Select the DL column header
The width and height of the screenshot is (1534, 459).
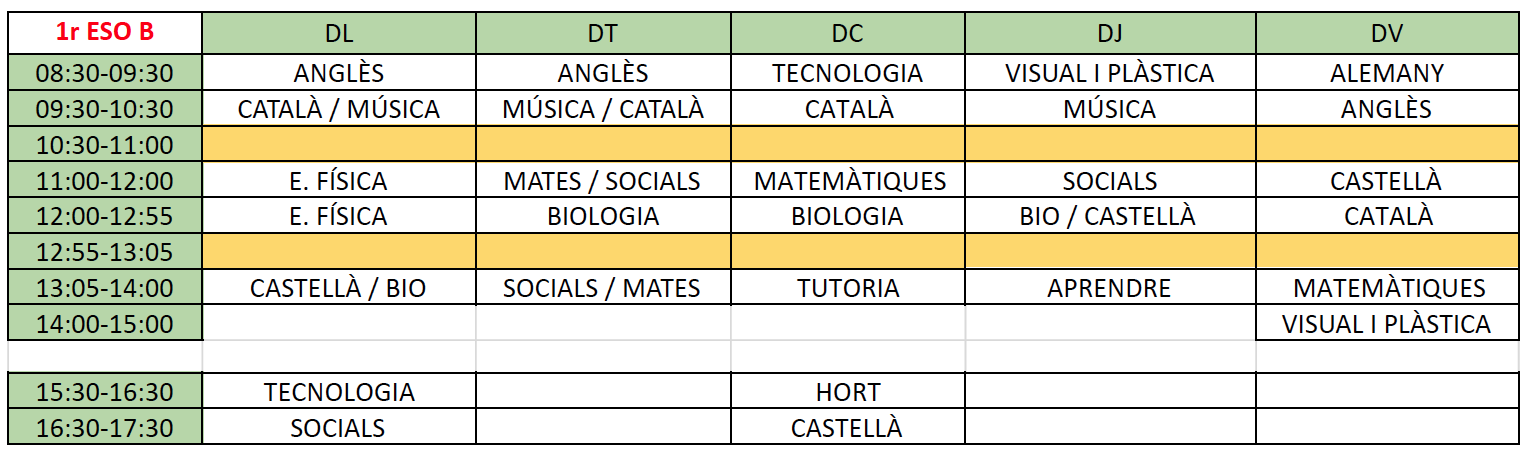(x=339, y=33)
